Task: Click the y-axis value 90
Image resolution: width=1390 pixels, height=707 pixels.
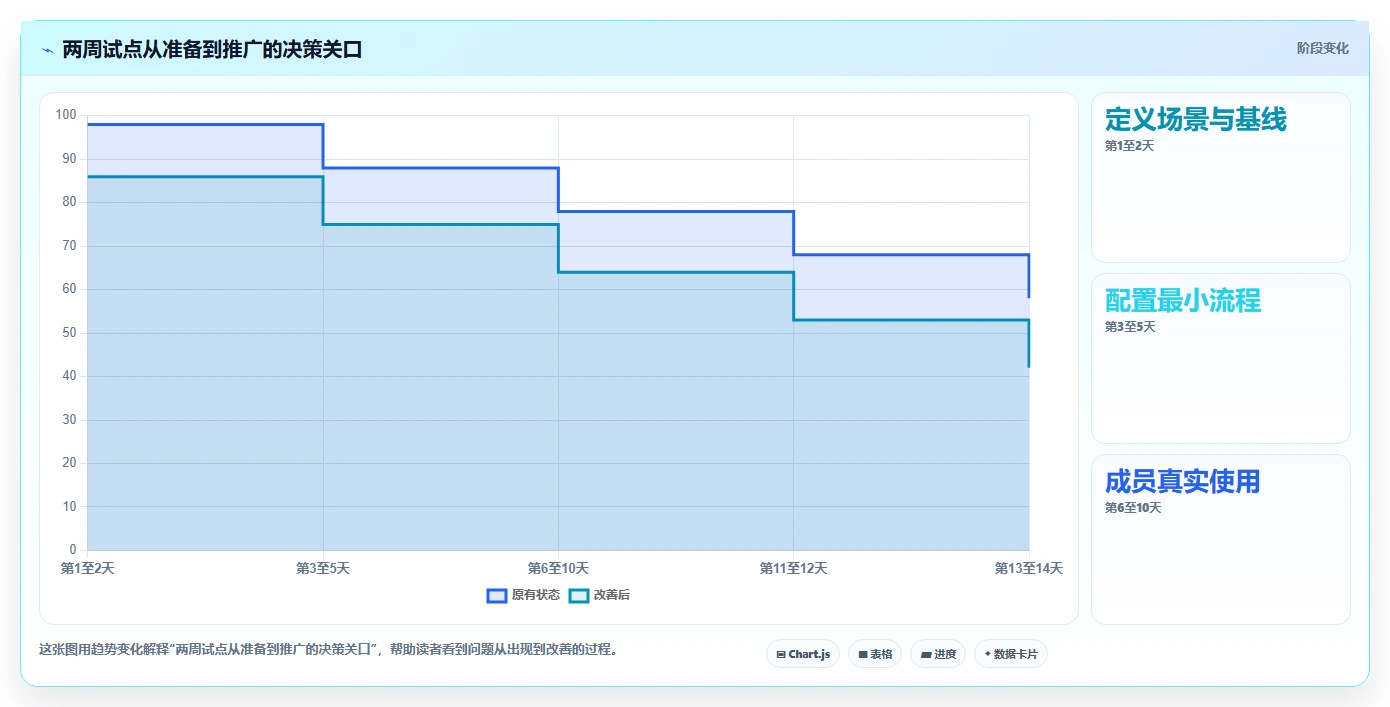Action: (69, 159)
